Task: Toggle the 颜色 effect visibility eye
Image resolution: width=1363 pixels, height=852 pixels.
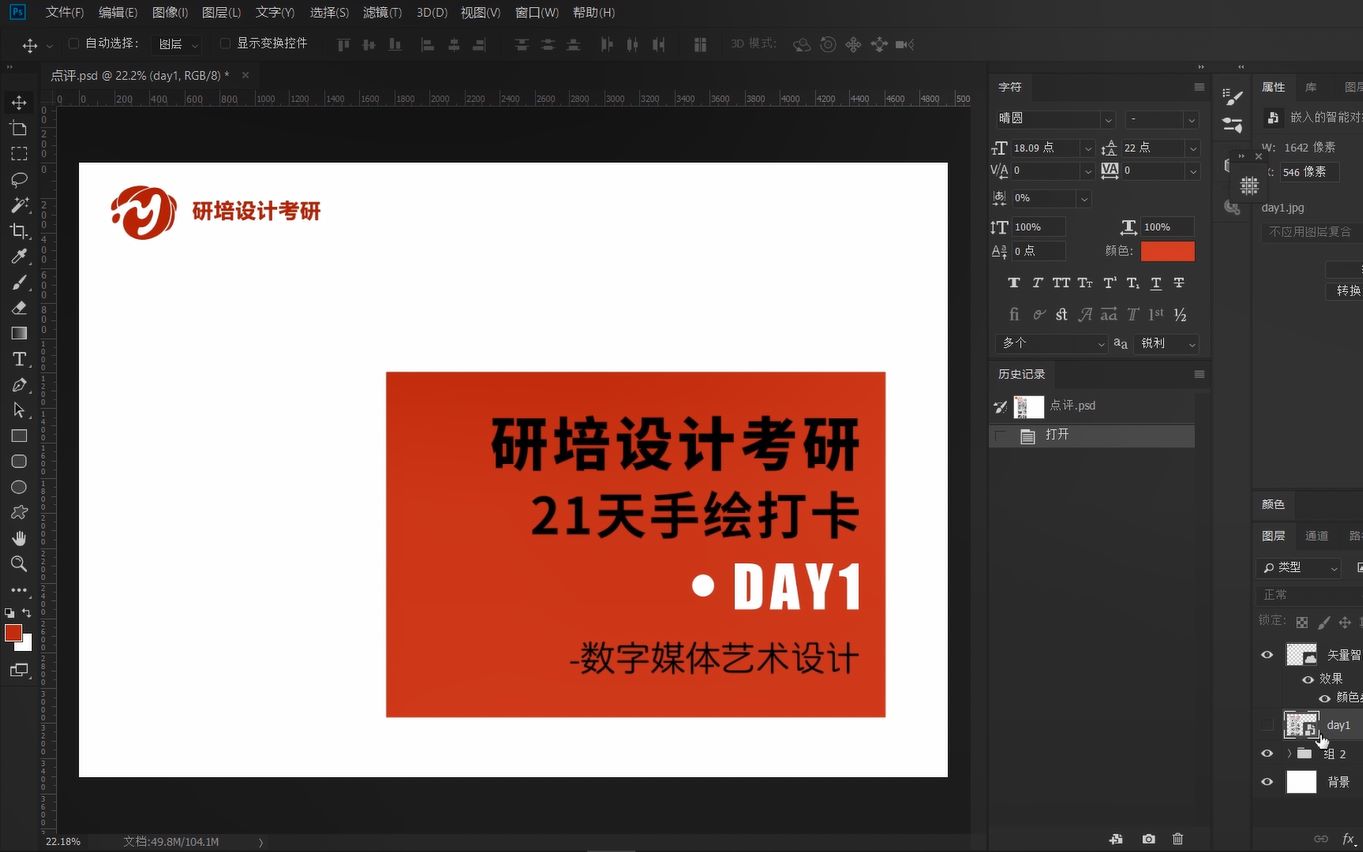Action: click(1325, 698)
